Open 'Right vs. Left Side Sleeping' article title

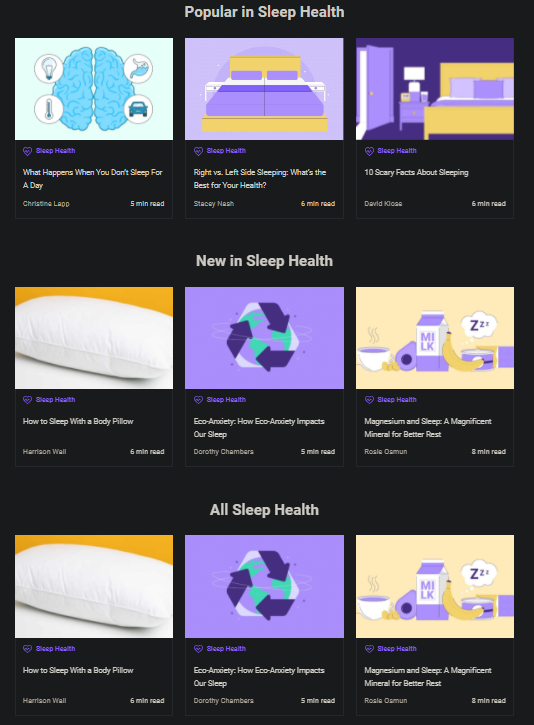pos(260,178)
